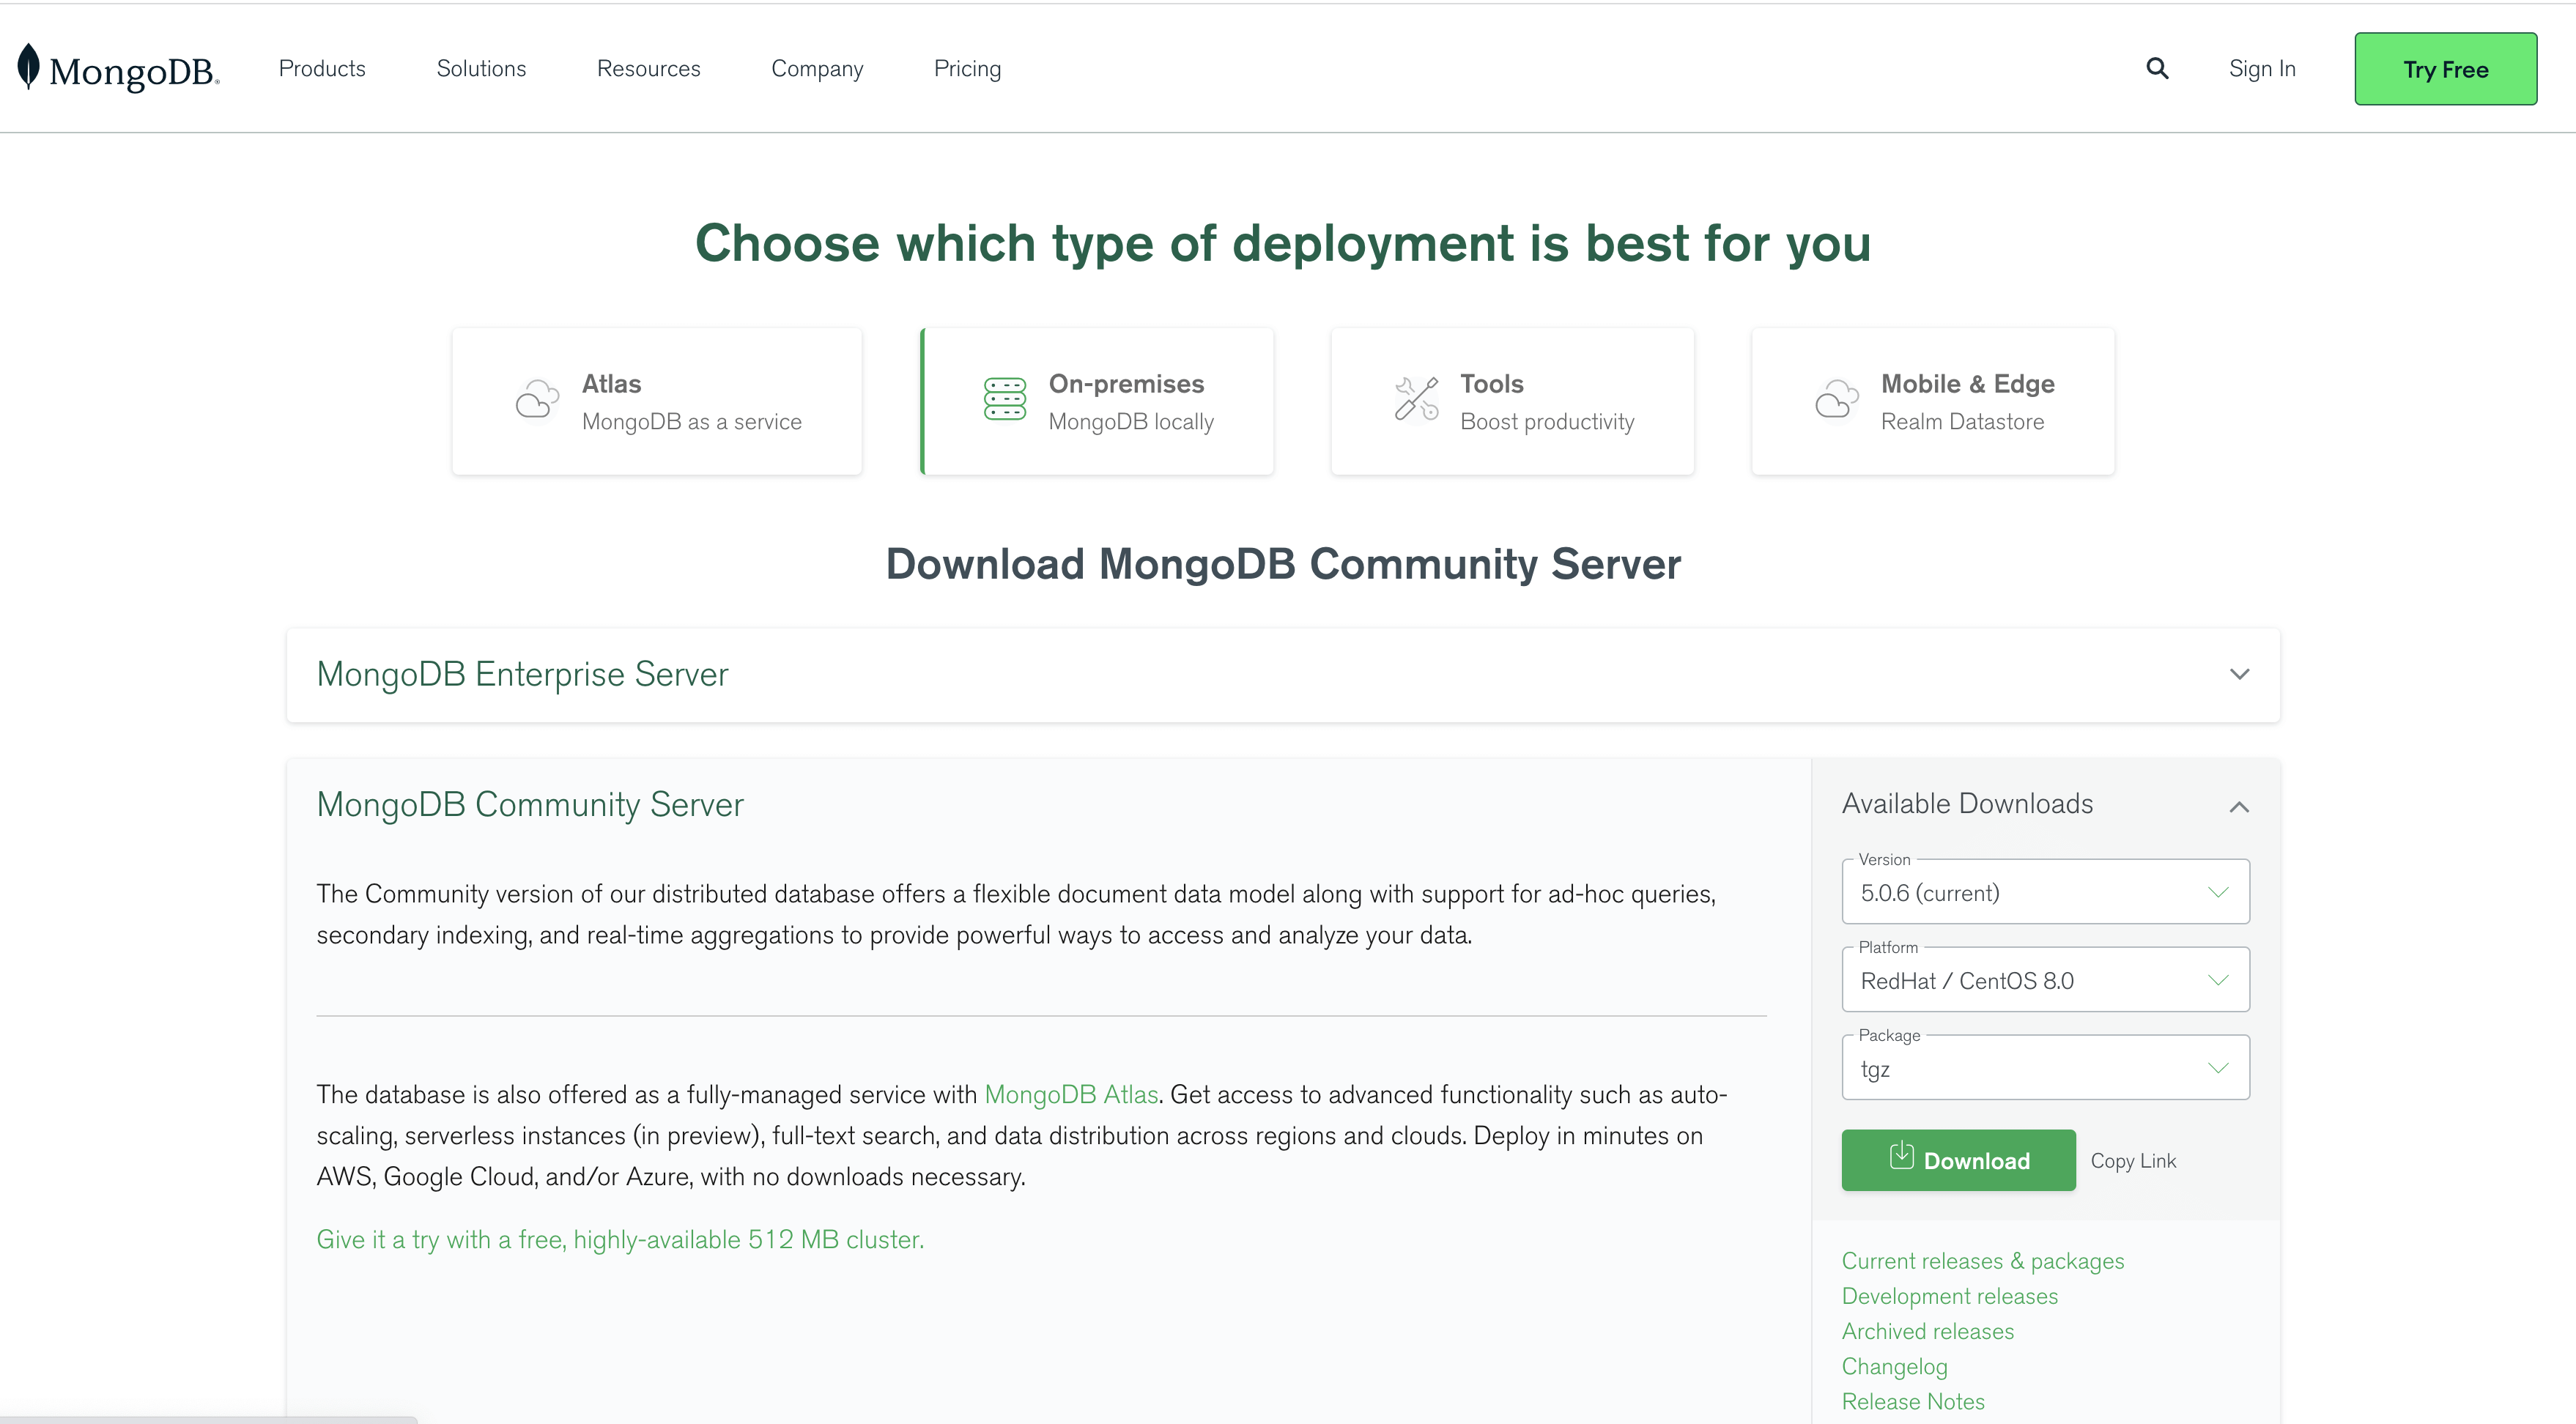Click the Tools wrench icon
The height and width of the screenshot is (1424, 2576).
click(1416, 399)
